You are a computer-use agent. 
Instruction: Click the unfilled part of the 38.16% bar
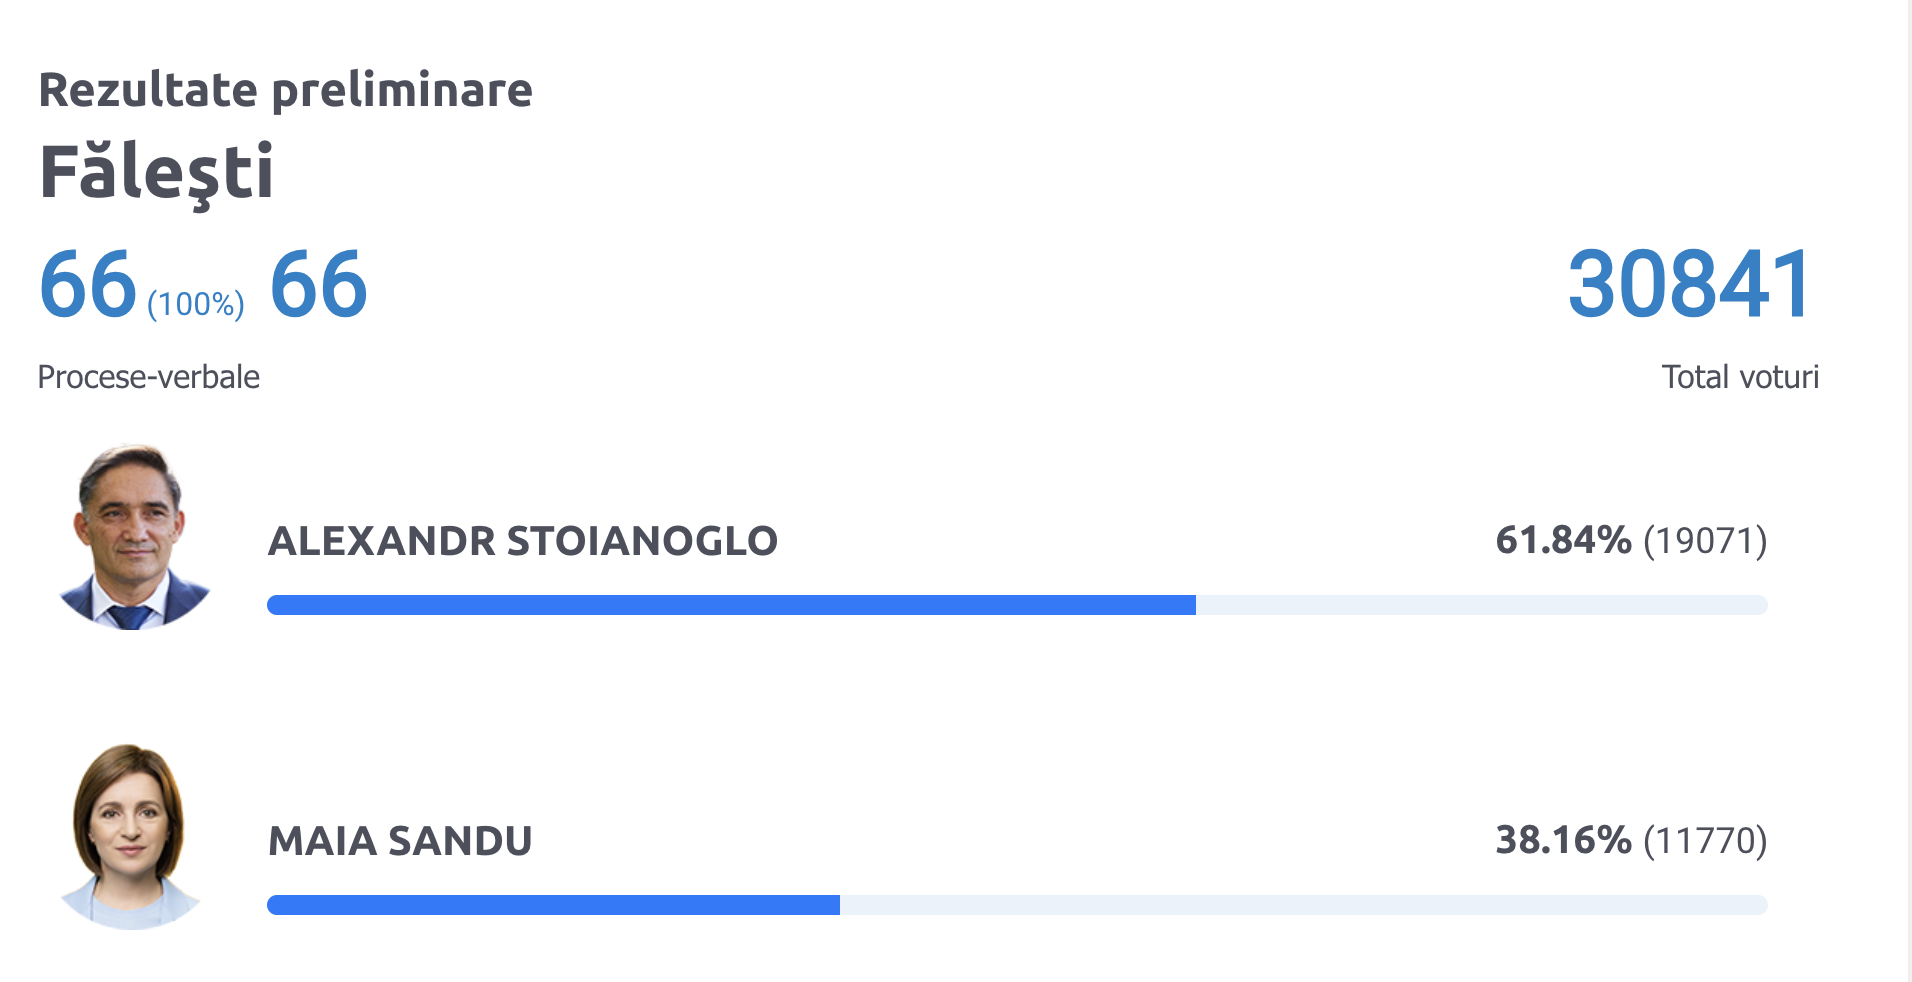1304,905
